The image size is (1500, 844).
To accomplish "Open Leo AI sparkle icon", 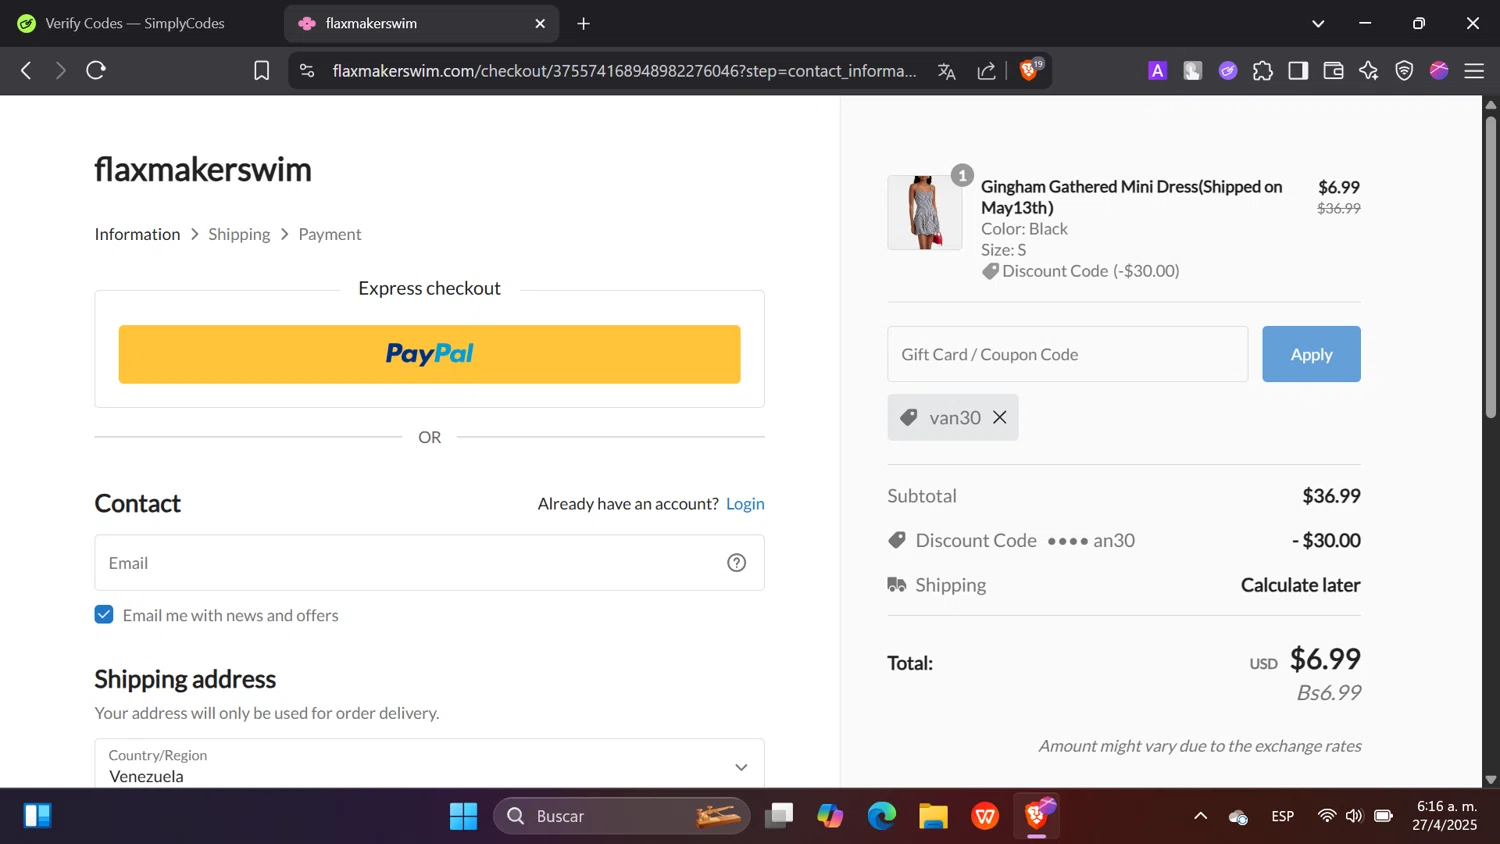I will [x=1368, y=70].
